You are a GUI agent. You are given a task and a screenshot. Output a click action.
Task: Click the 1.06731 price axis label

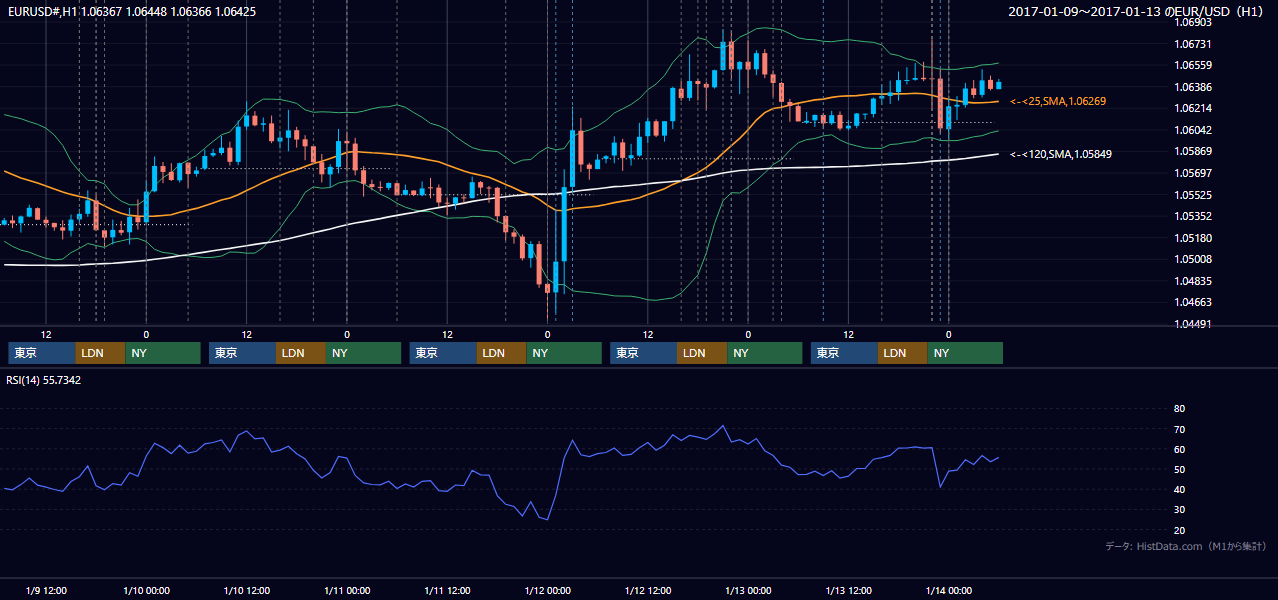(1192, 44)
